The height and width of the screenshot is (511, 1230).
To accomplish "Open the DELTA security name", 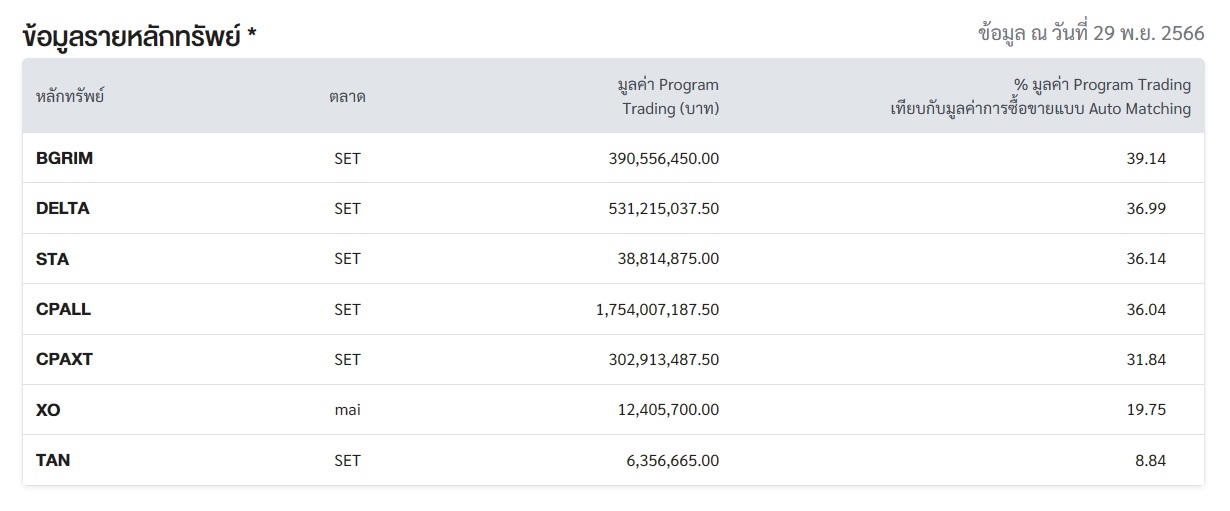I will pos(62,208).
